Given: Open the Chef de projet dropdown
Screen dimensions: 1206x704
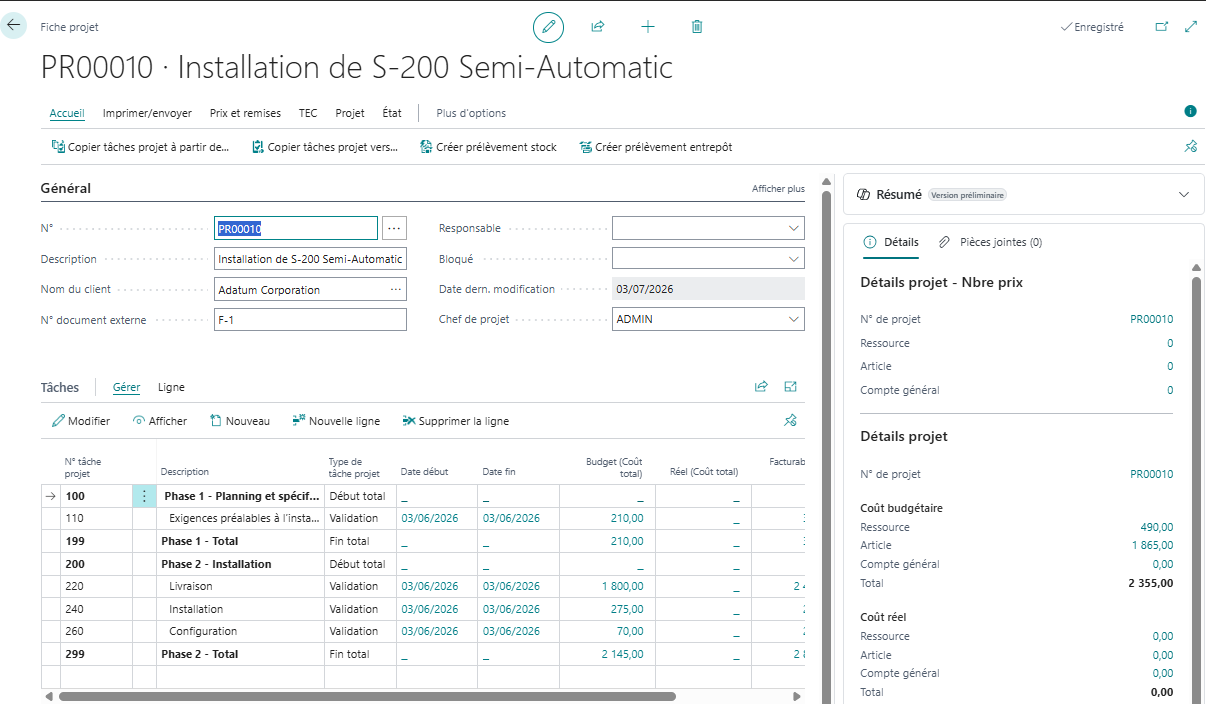Looking at the screenshot, I should click(794, 319).
